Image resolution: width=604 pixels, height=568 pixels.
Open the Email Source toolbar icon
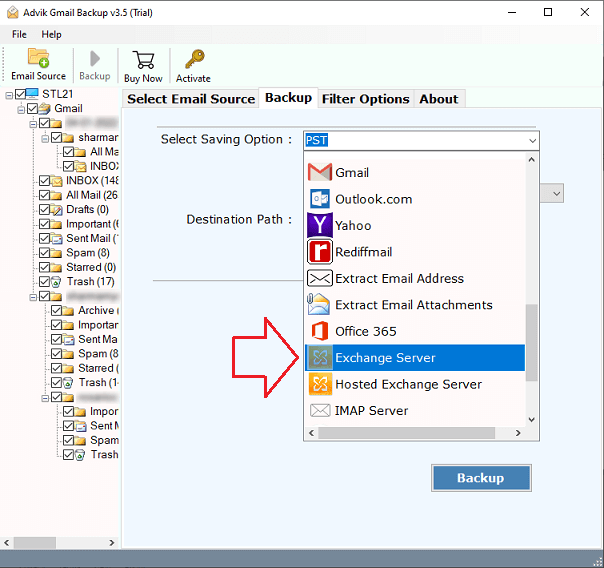click(38, 58)
